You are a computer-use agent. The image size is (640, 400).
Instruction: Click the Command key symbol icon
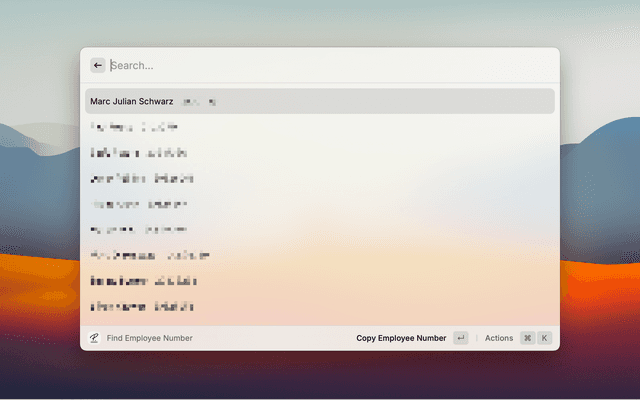point(527,338)
